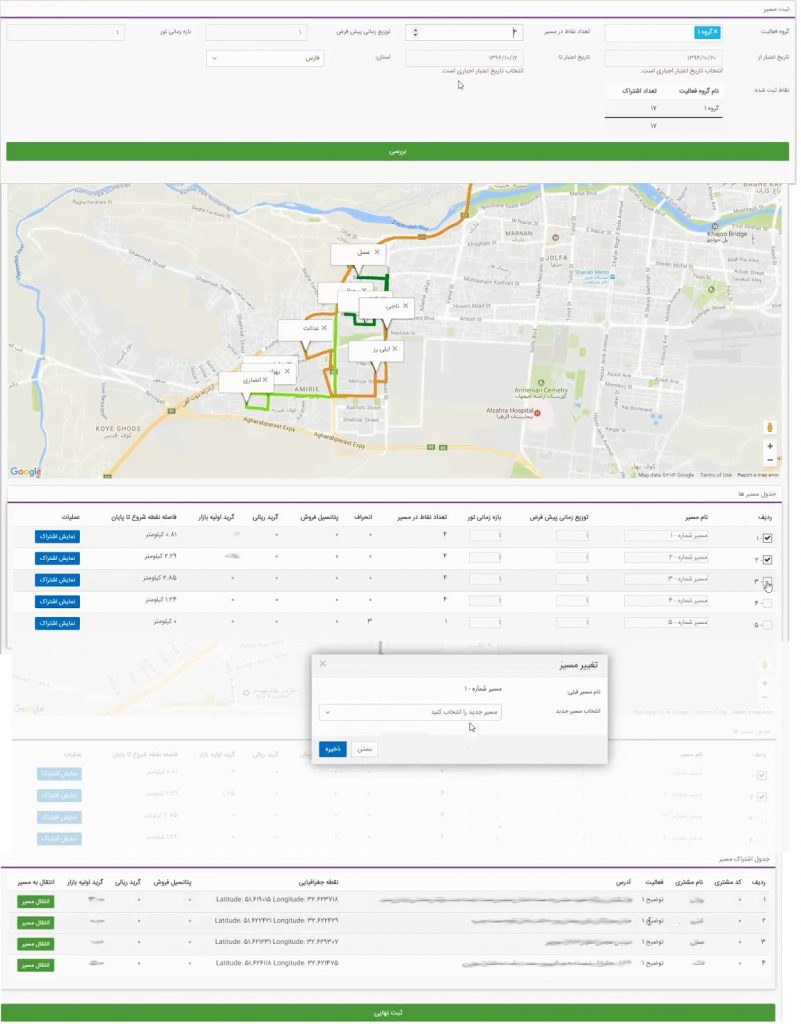Close the بهراد map marker popup
The image size is (801, 1024).
coord(287,371)
